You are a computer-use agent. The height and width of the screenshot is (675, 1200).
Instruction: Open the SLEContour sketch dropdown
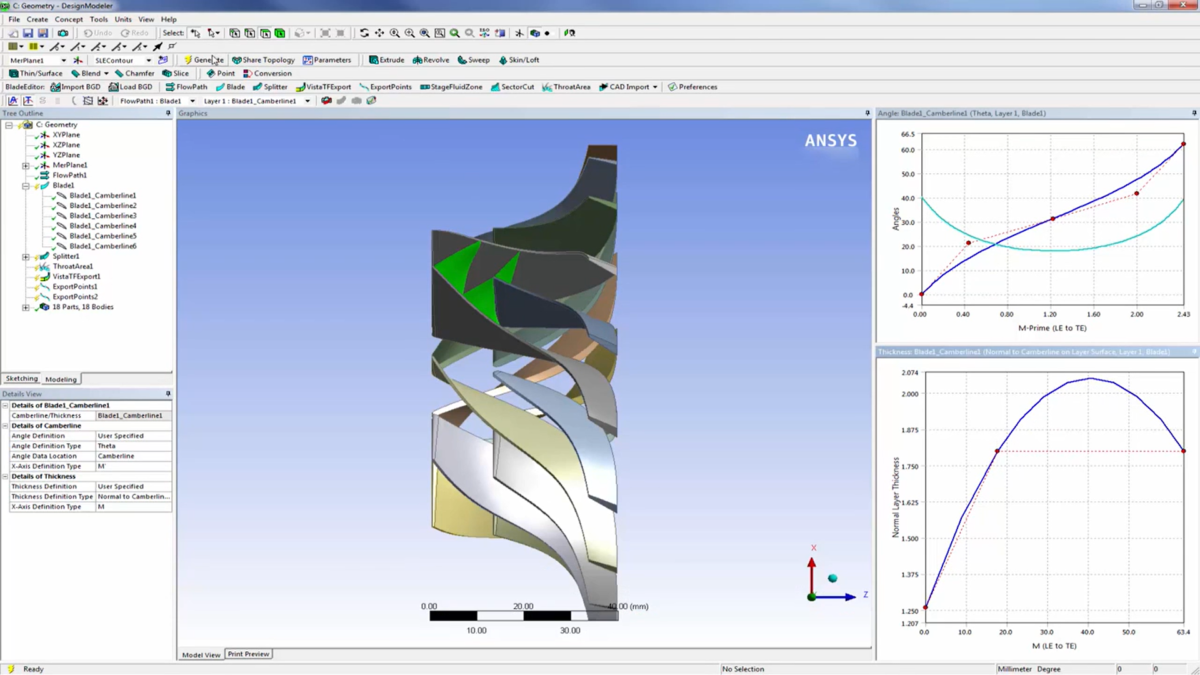tap(149, 60)
